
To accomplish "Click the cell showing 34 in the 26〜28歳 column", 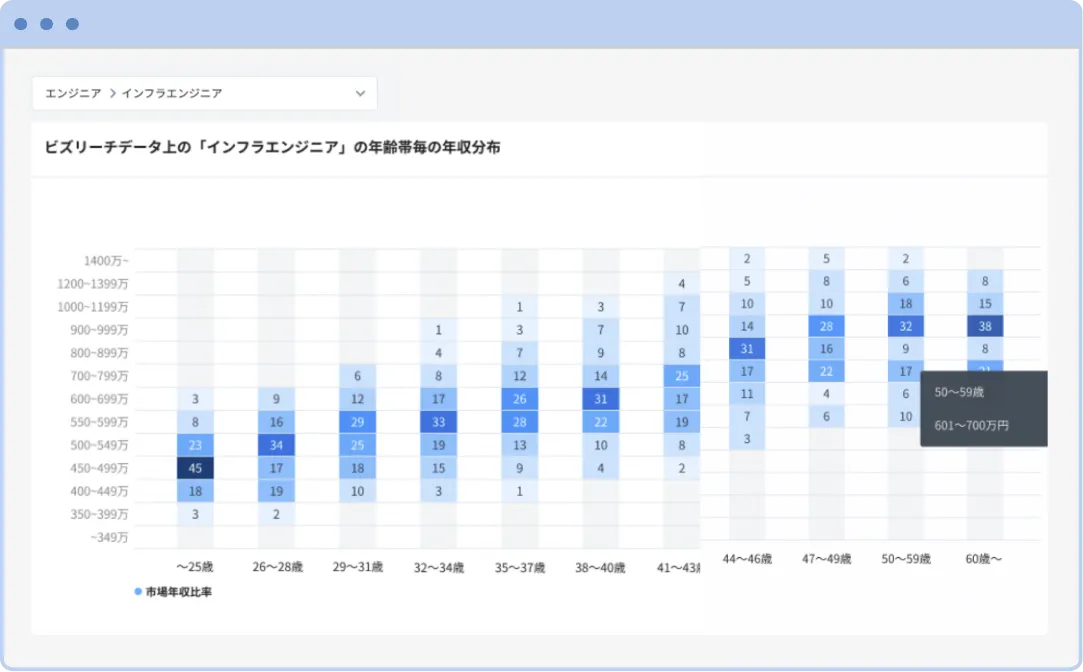I will (277, 444).
